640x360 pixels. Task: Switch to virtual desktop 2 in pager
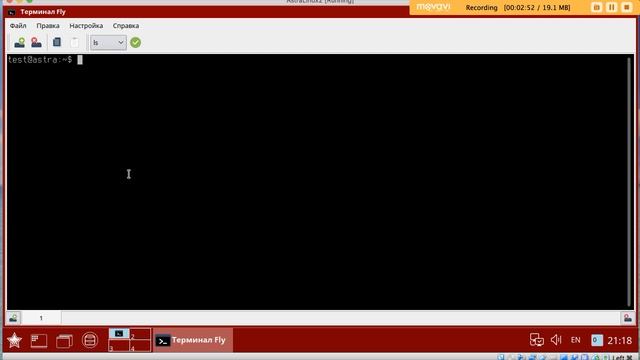pos(140,334)
